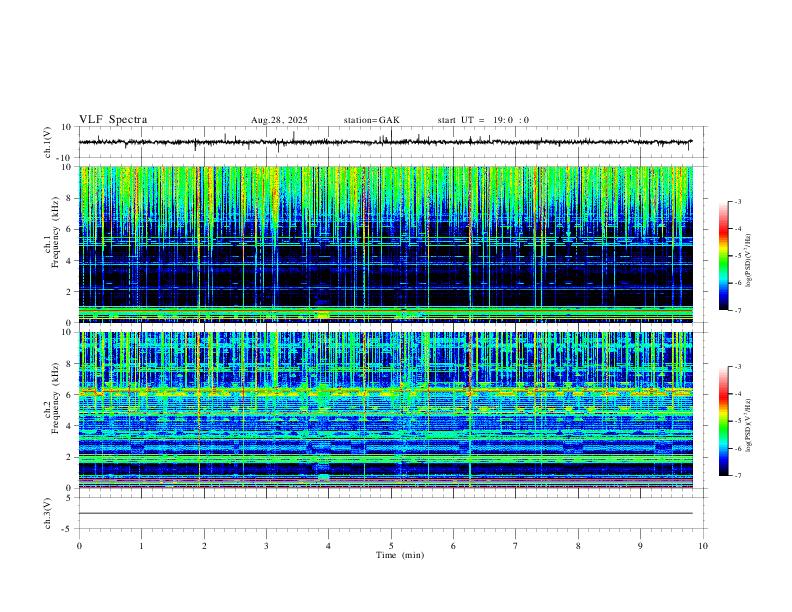This screenshot has height=612, width=792.
Task: Click the 'ch.3(V)' axis label
Action: tap(48, 513)
